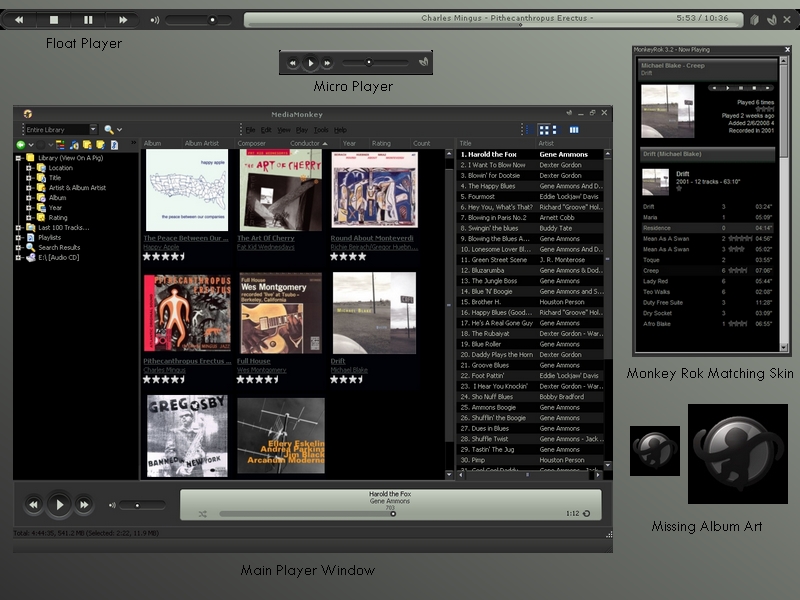Open the View menu
Viewport: 800px width, 600px height.
[x=284, y=130]
